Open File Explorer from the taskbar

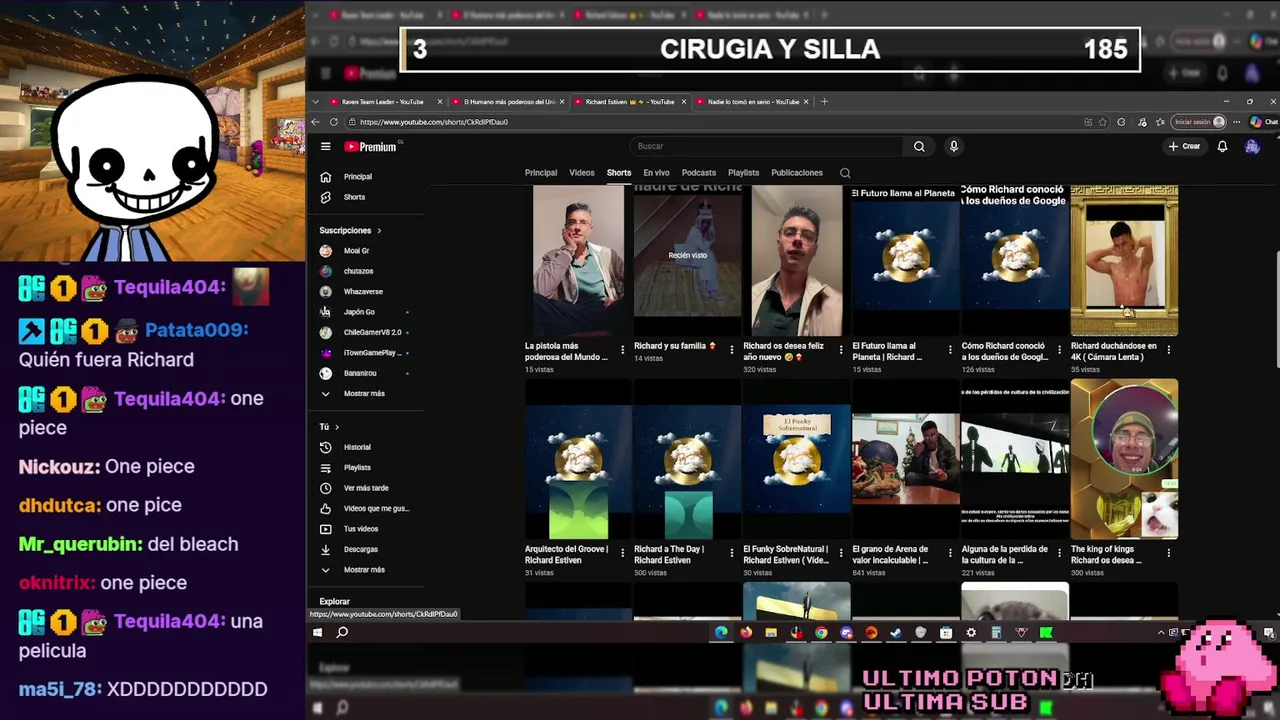tap(771, 632)
